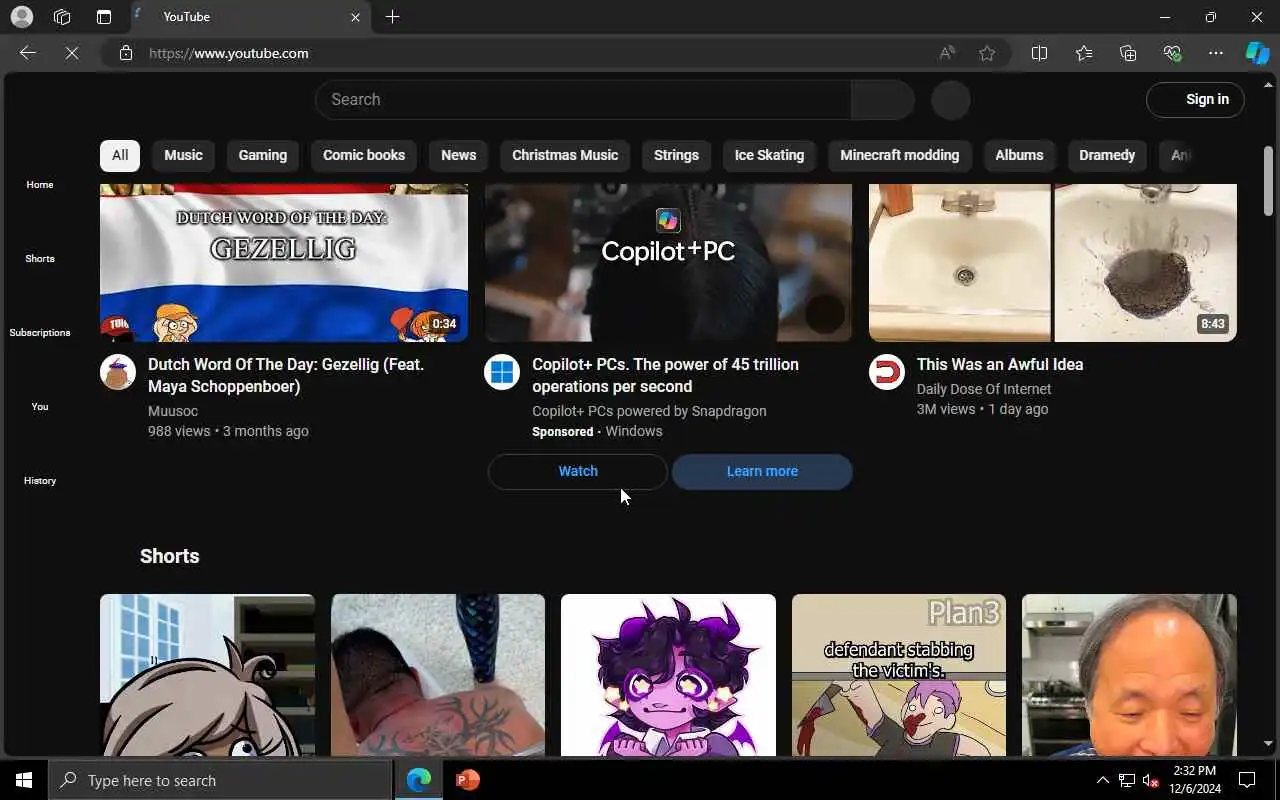Click the search submit button beside Search box
Screen dimensions: 1280x800
tap(882, 100)
